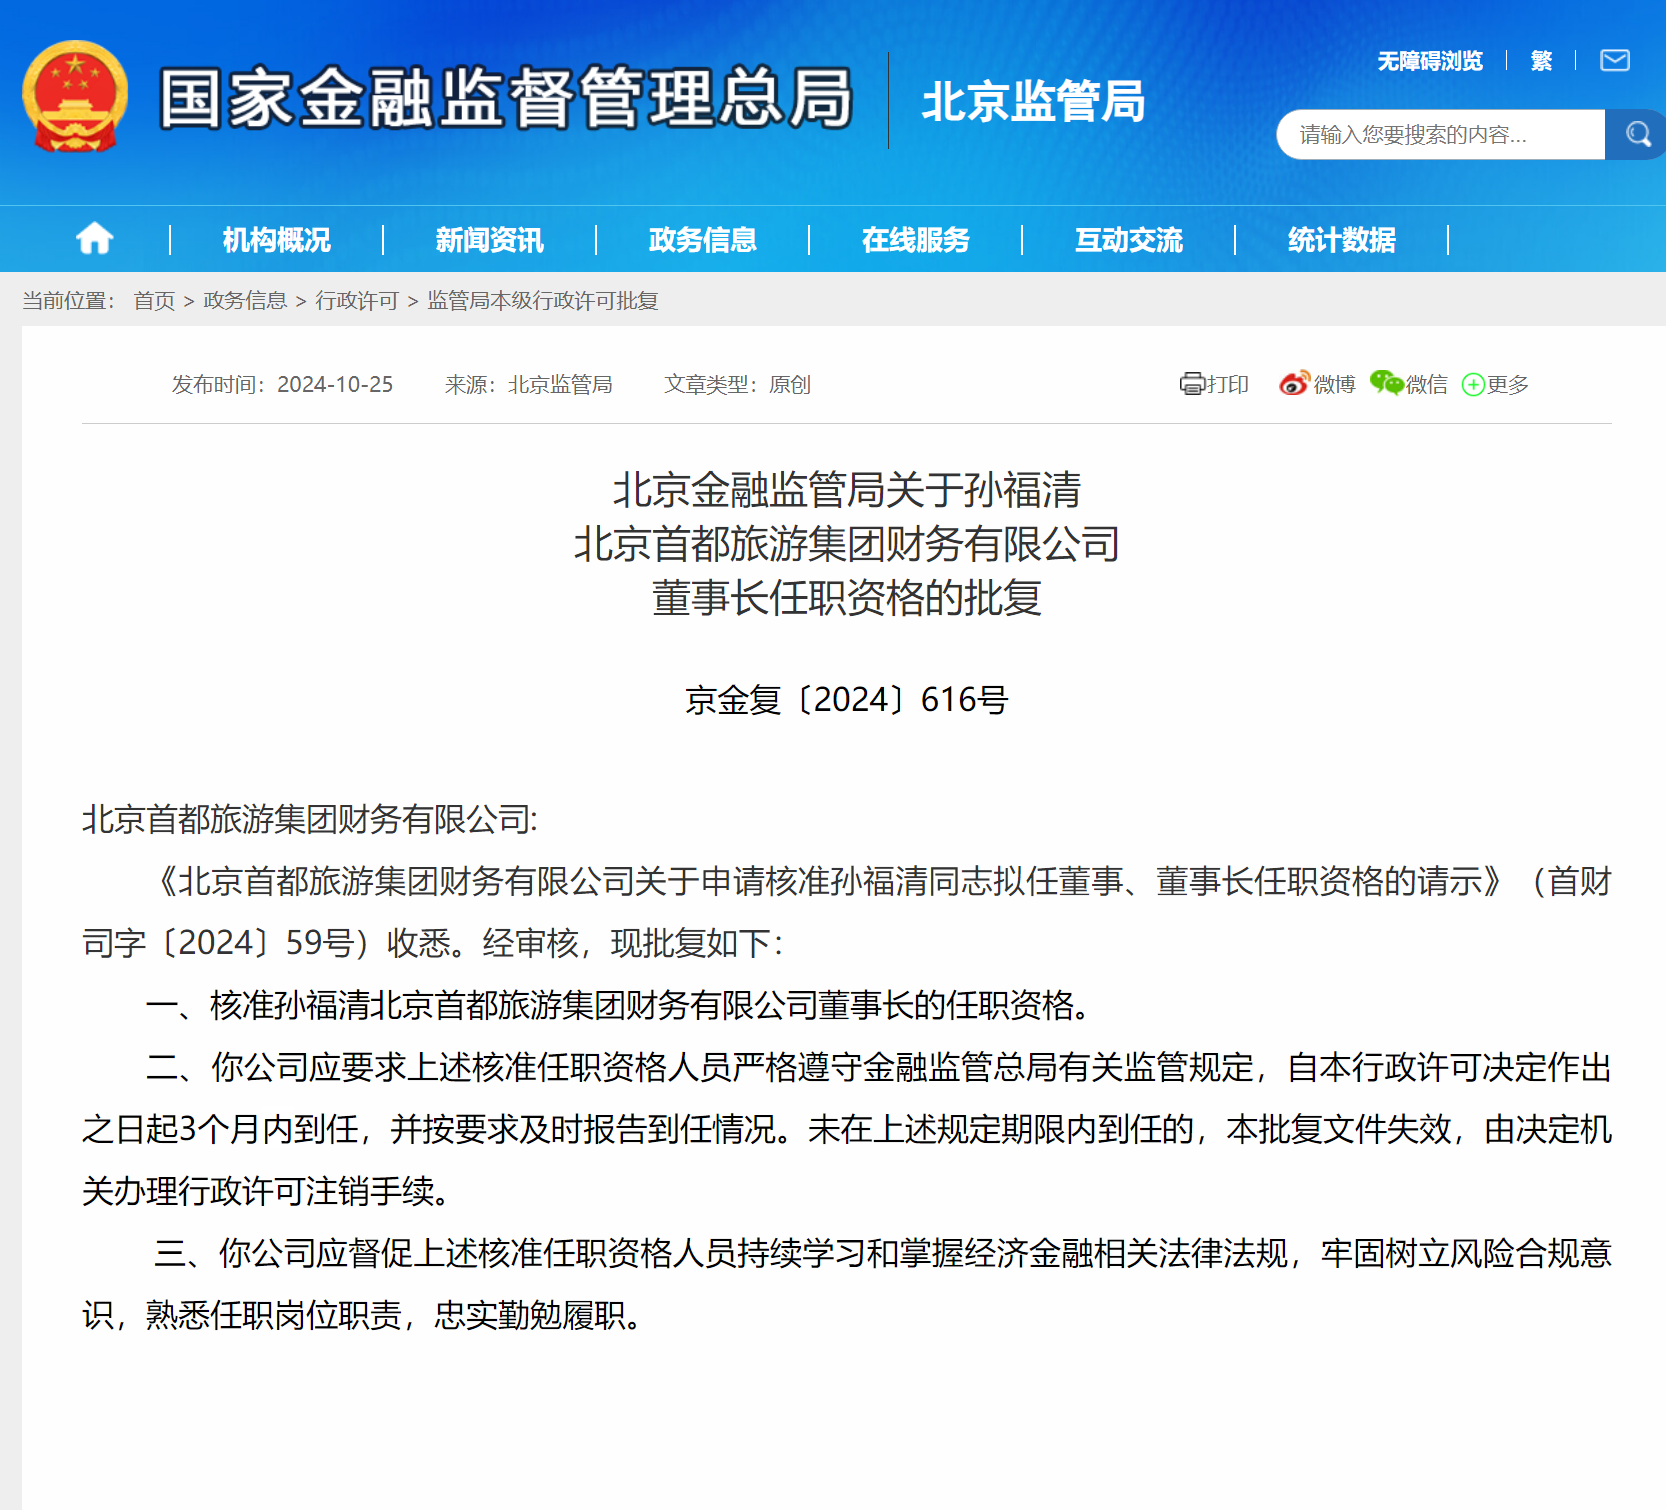The height and width of the screenshot is (1510, 1666).
Task: Open the 互动交流 menu
Action: [1128, 240]
